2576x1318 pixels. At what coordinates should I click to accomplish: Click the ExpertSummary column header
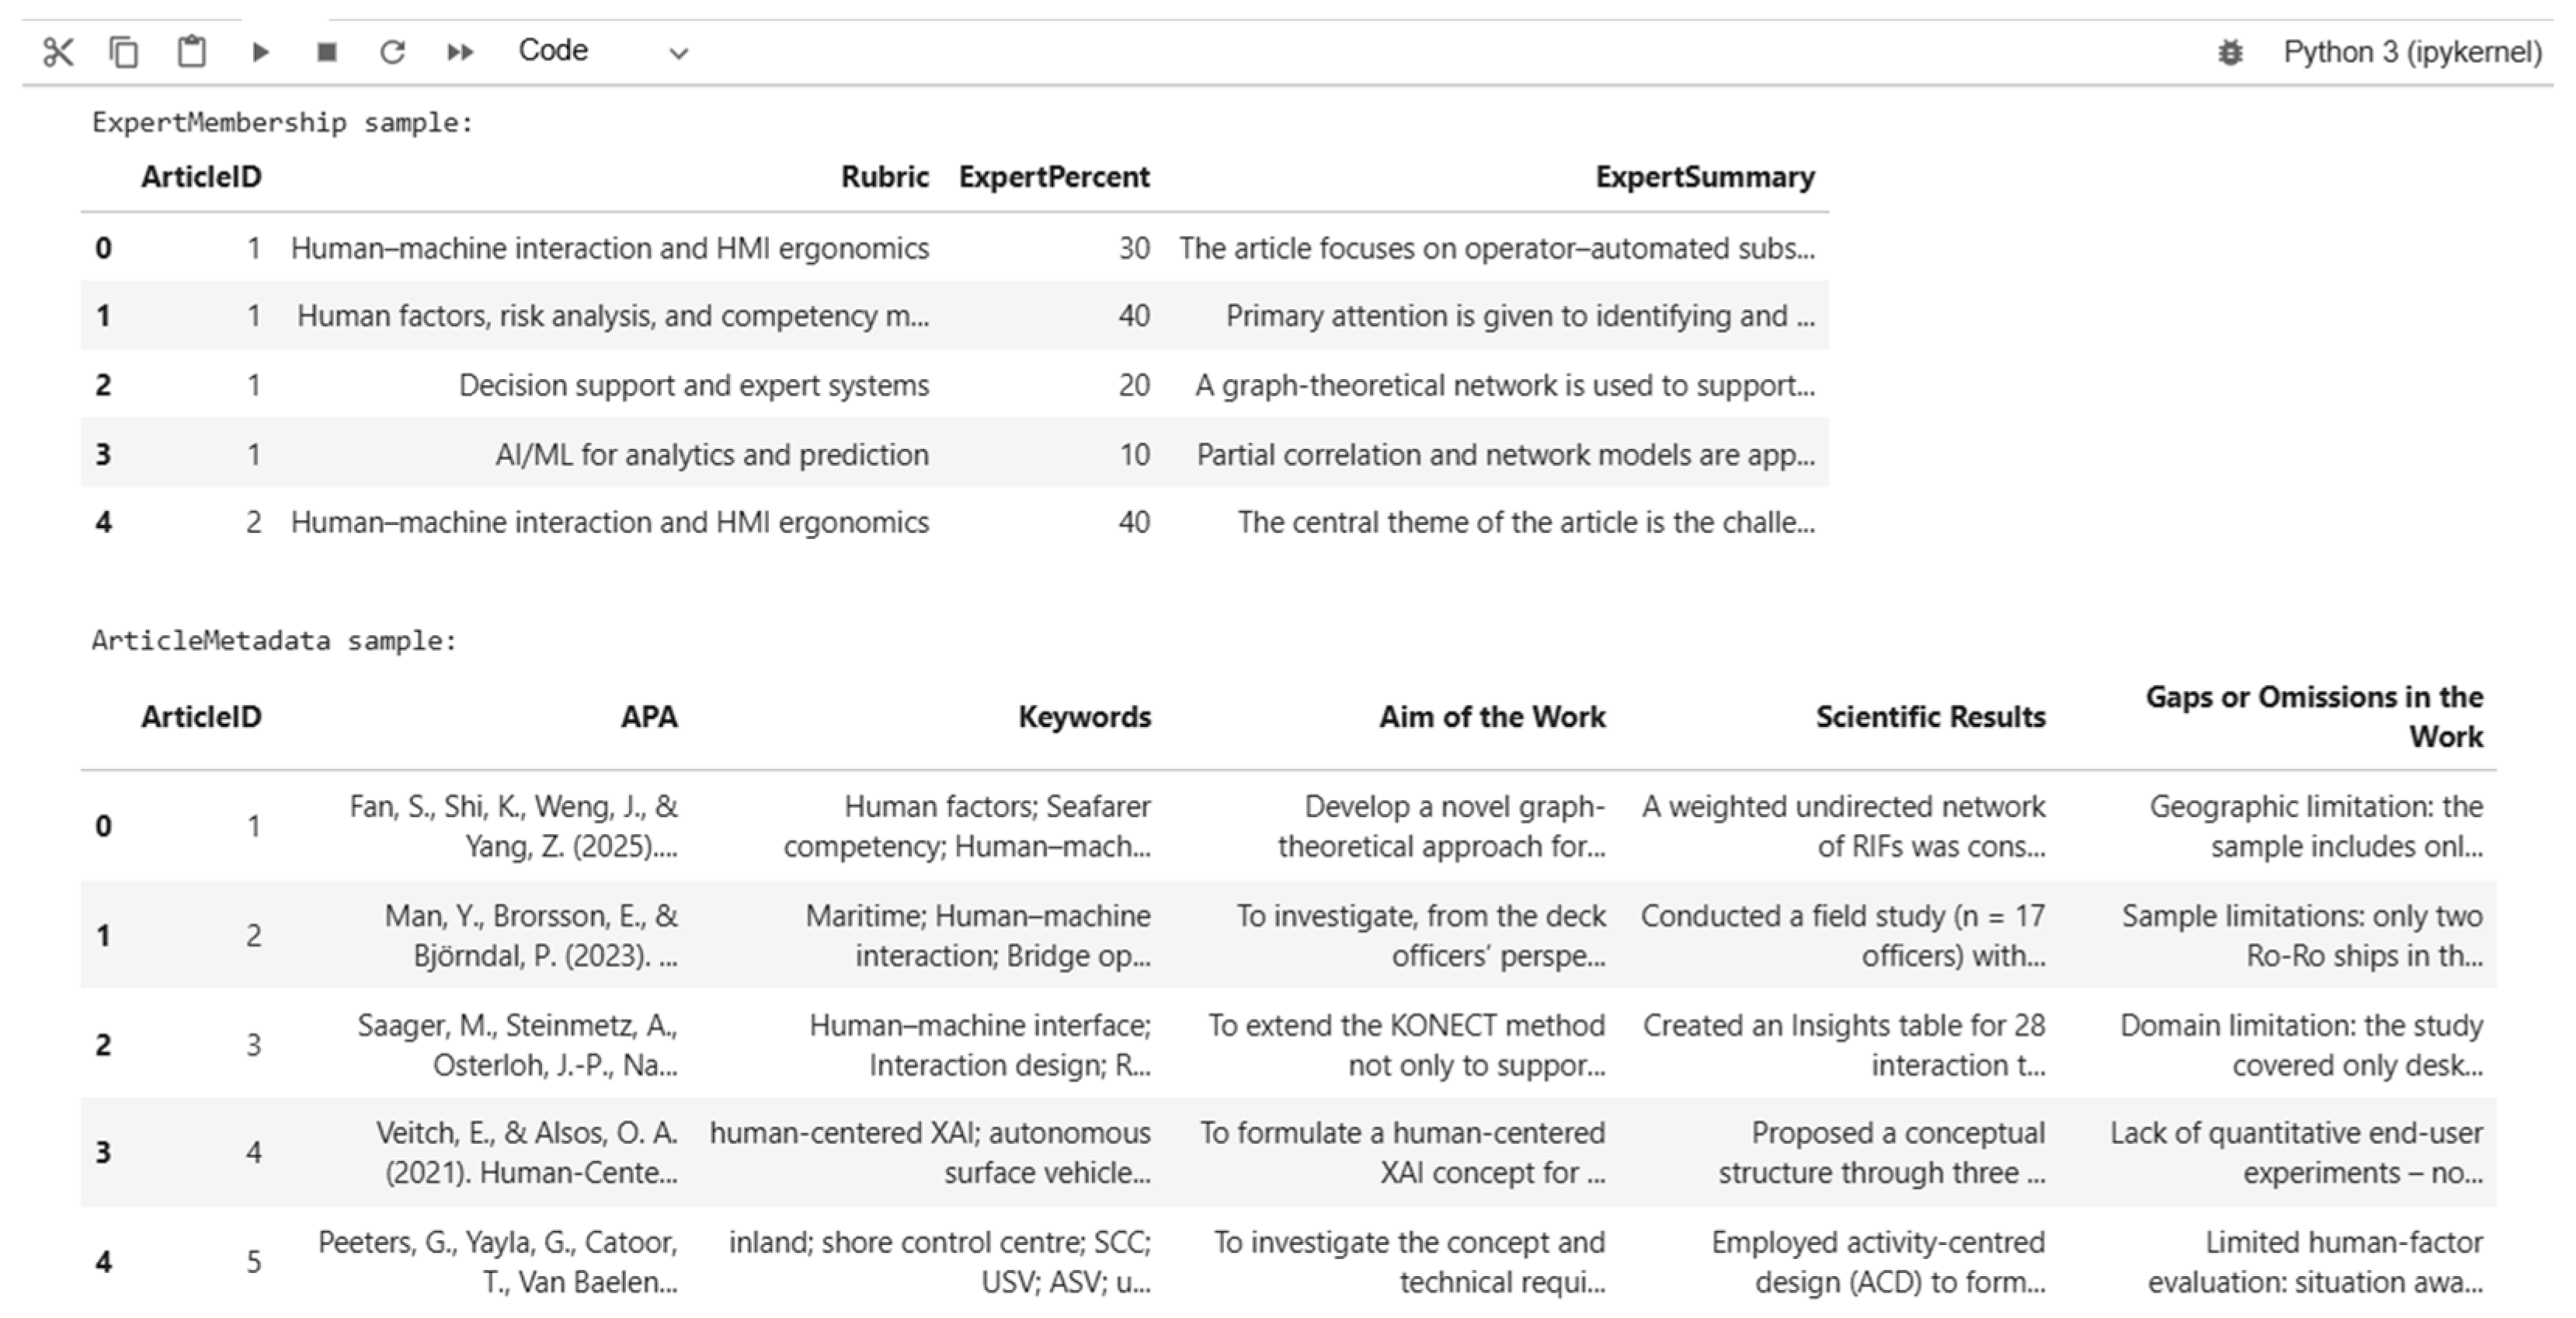(1704, 177)
